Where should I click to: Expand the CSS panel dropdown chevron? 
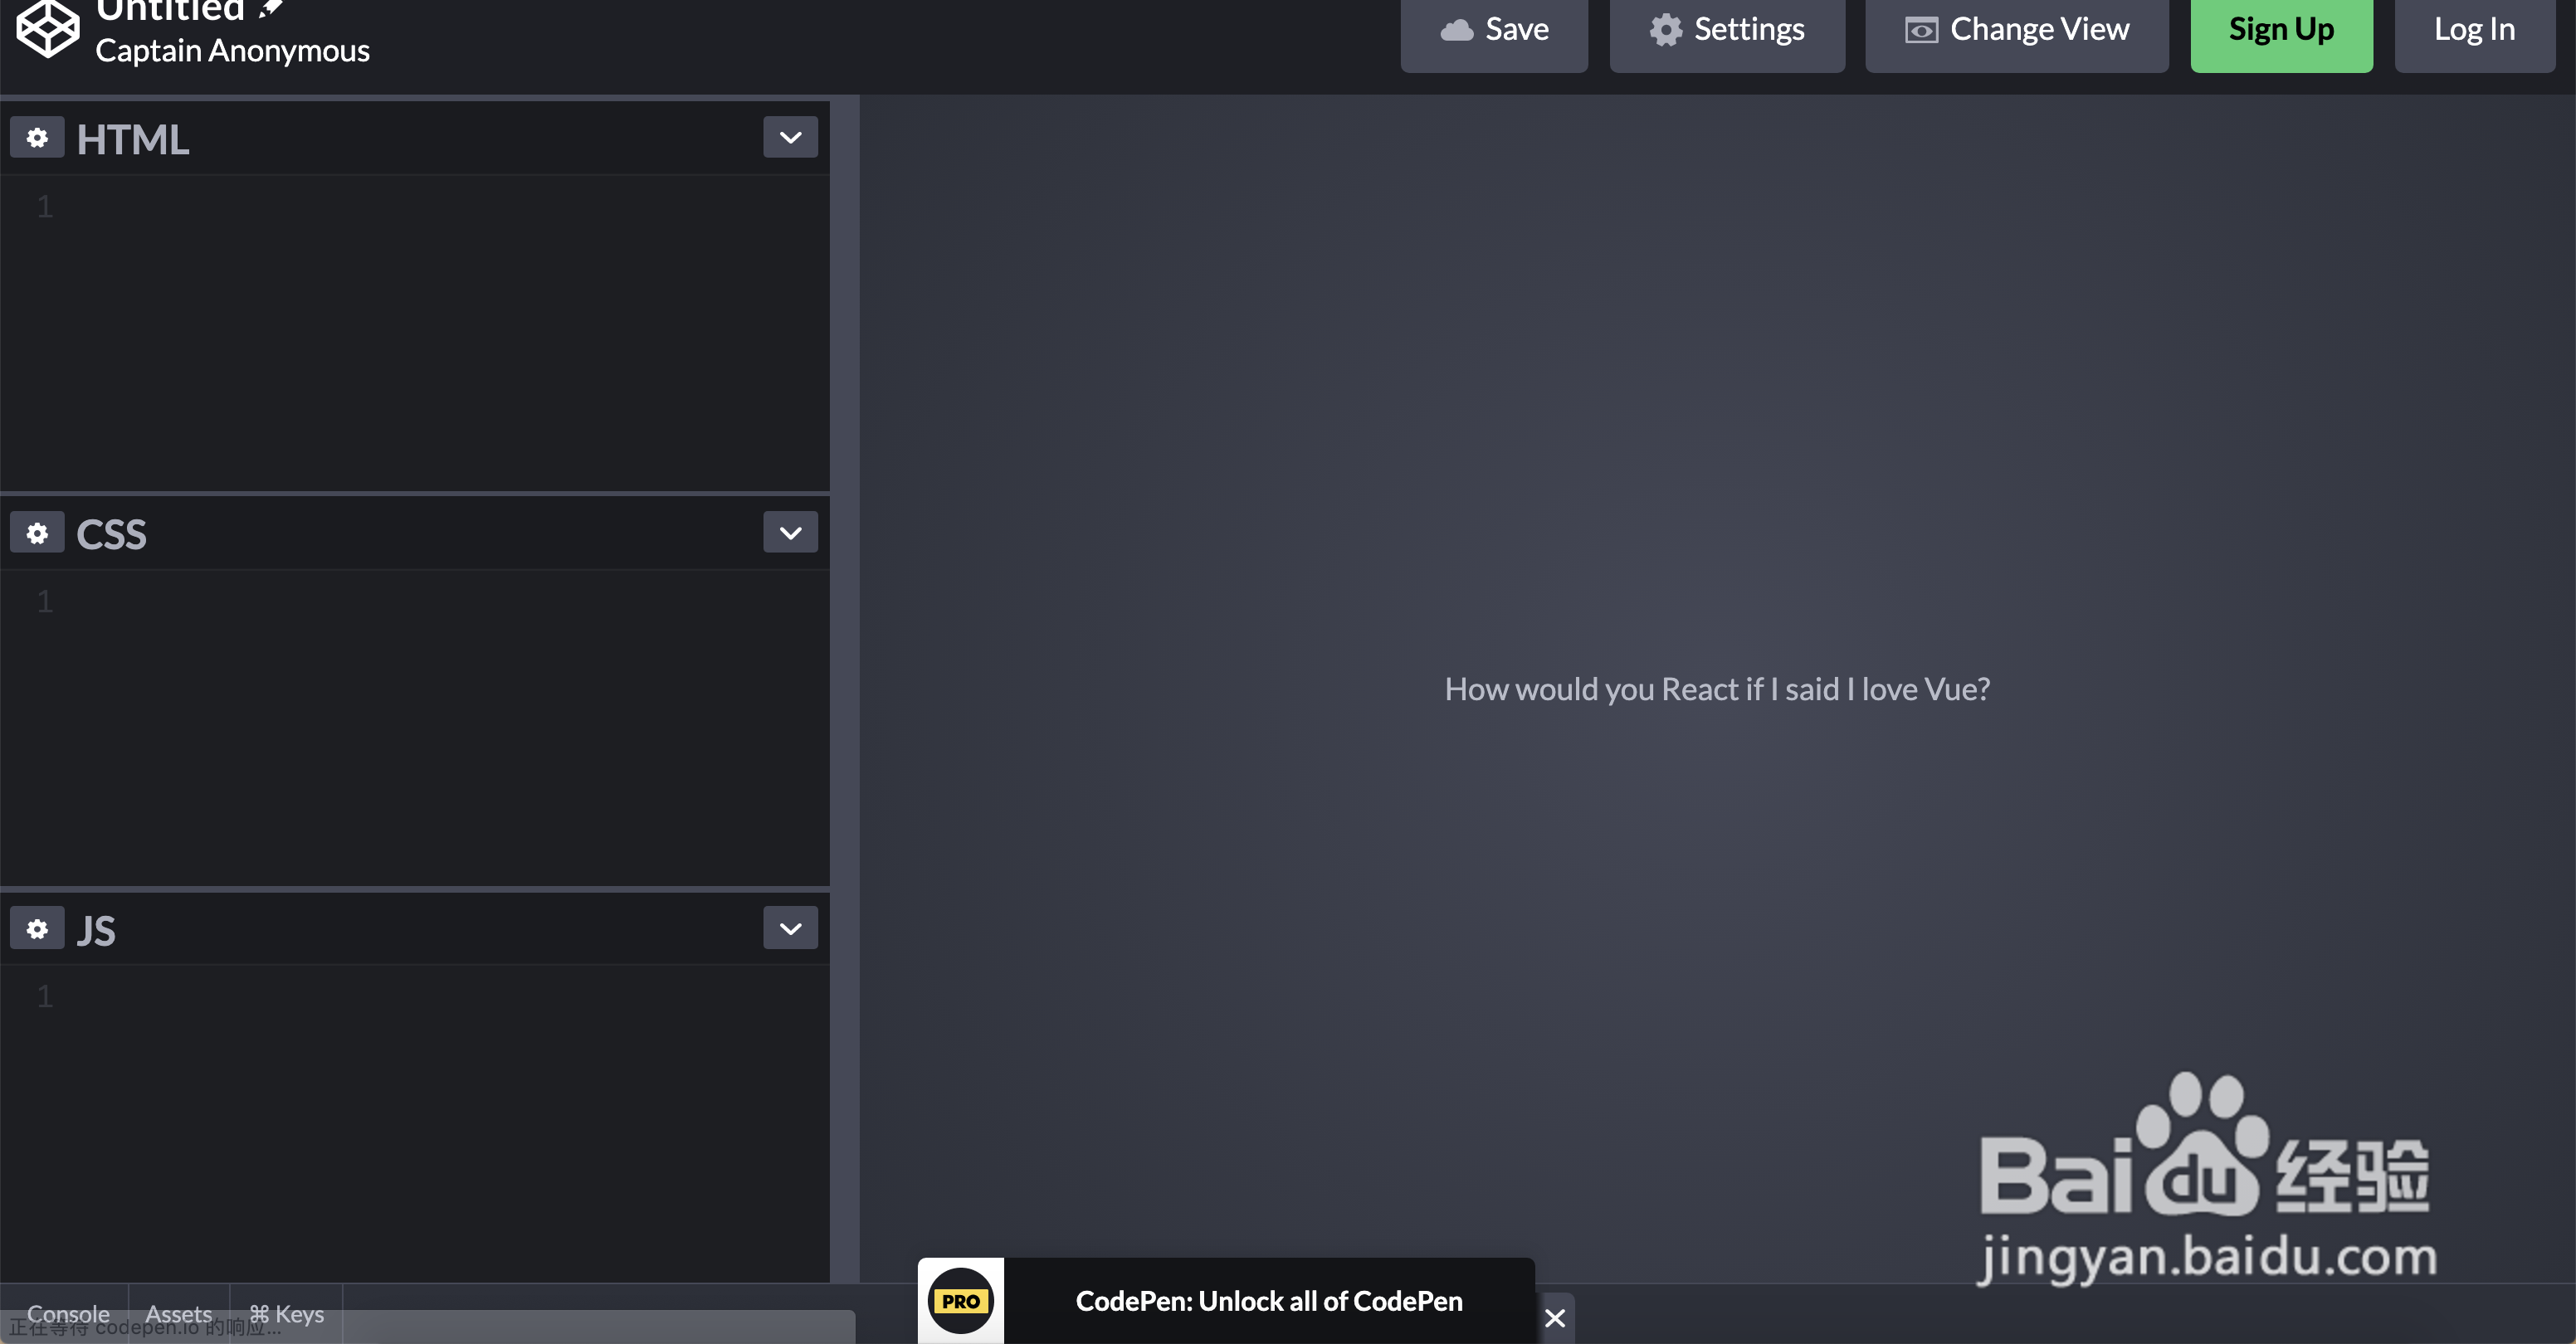point(790,533)
